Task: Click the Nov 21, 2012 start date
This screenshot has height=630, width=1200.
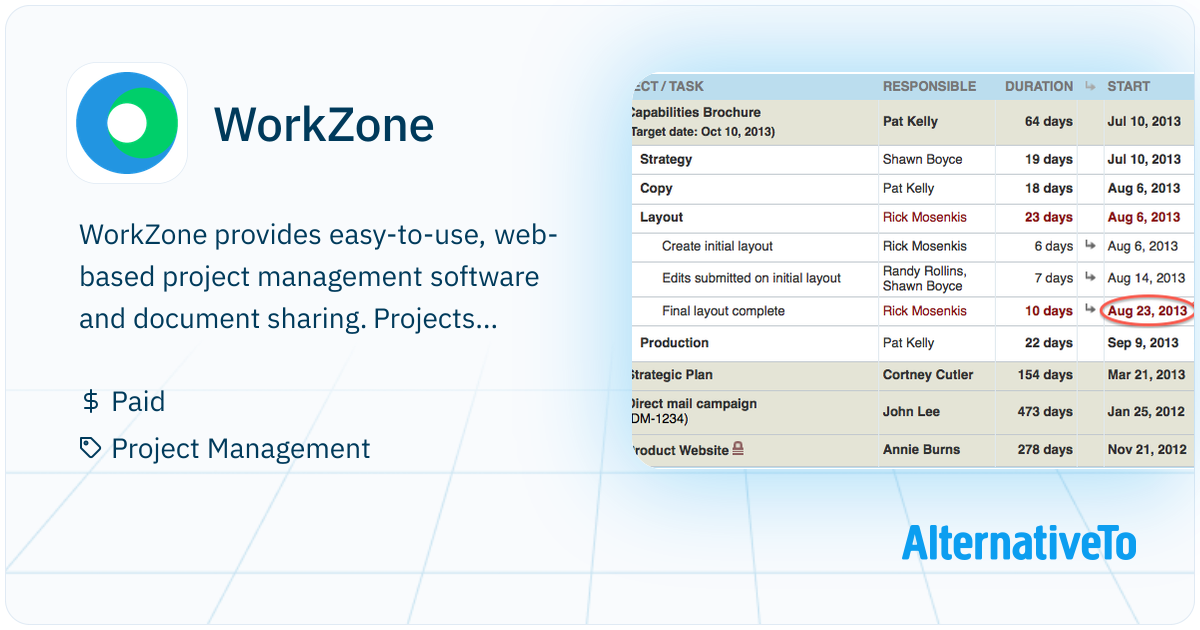Action: (1147, 450)
